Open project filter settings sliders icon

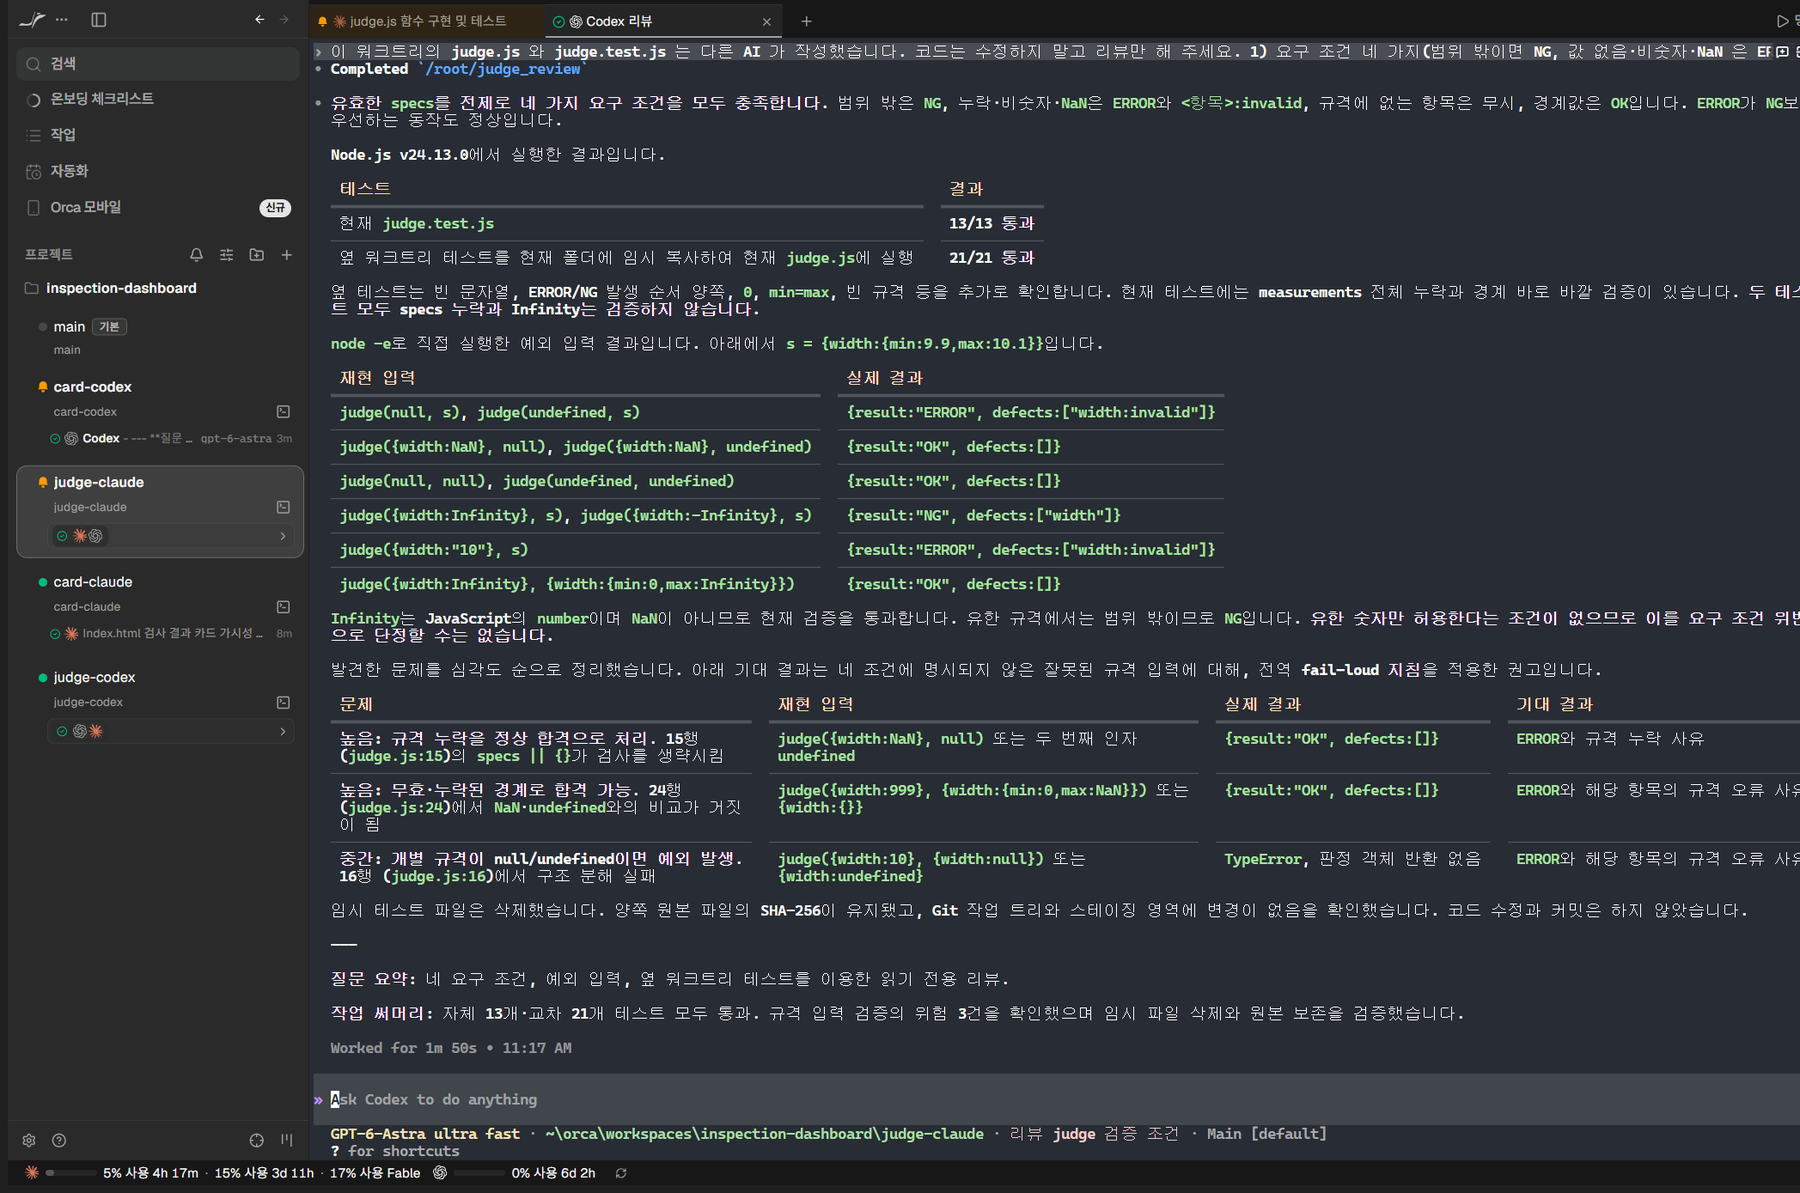(227, 255)
